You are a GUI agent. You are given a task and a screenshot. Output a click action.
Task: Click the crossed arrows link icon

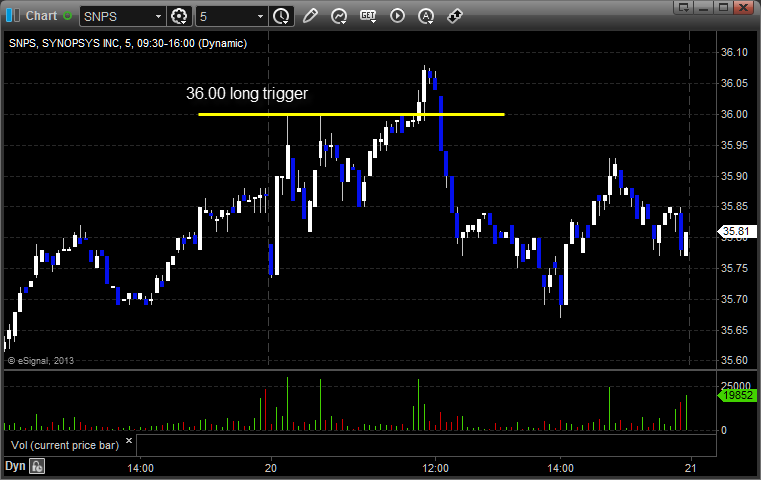(455, 16)
